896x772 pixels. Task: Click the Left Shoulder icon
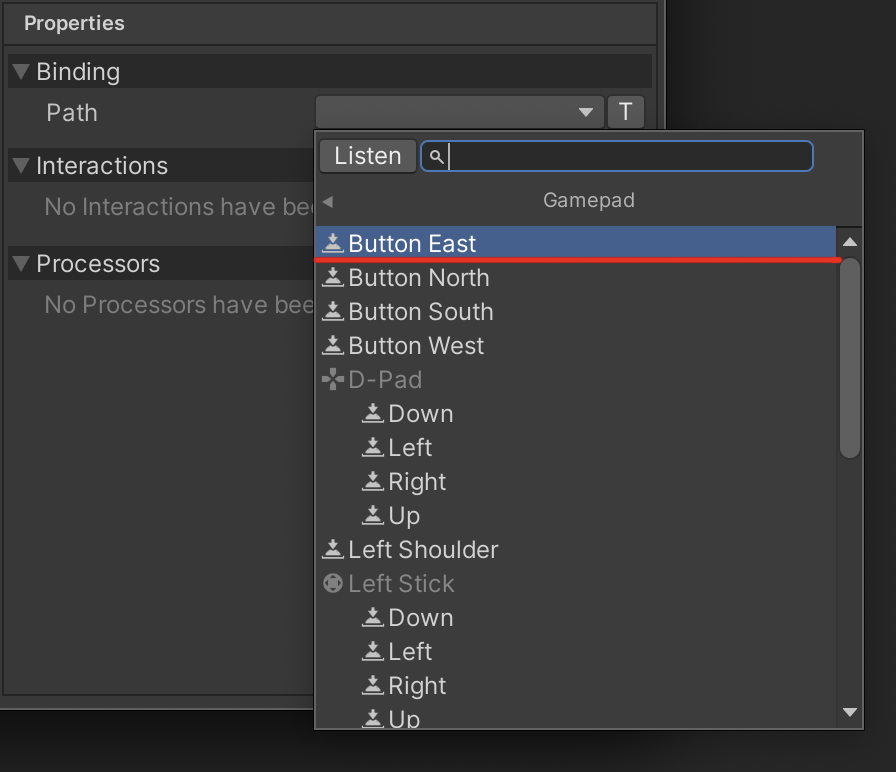tap(333, 550)
